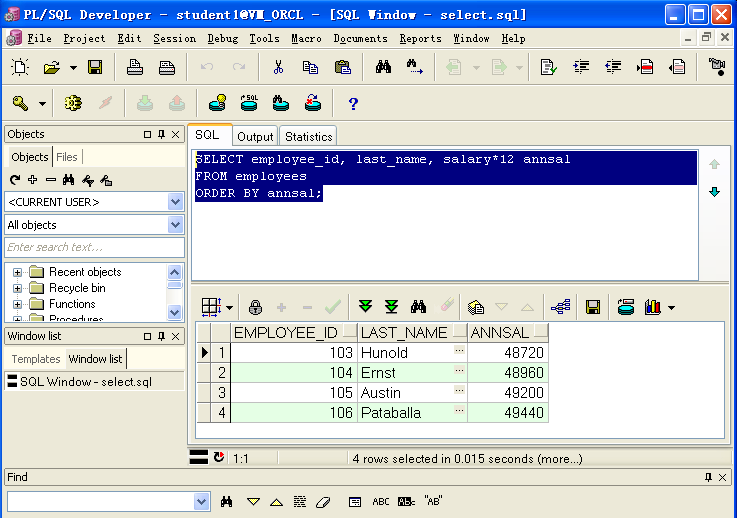Click the Explain Plan lightbulb icon

(x=217, y=103)
